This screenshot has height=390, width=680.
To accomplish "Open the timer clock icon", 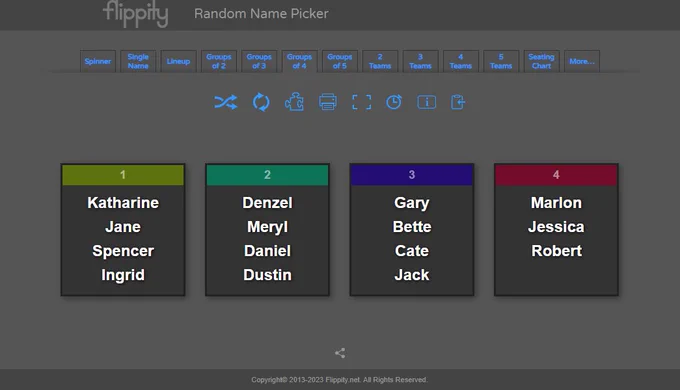I will click(x=394, y=102).
